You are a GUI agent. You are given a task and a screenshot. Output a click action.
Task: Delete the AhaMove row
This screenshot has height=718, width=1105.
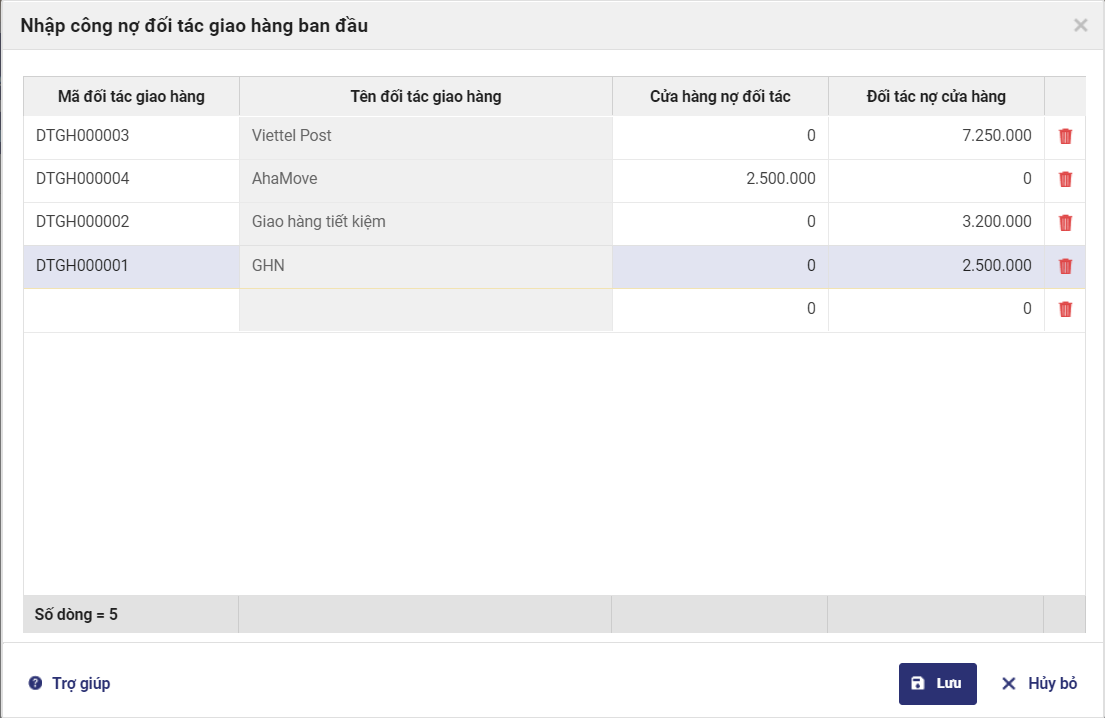pyautogui.click(x=1065, y=179)
